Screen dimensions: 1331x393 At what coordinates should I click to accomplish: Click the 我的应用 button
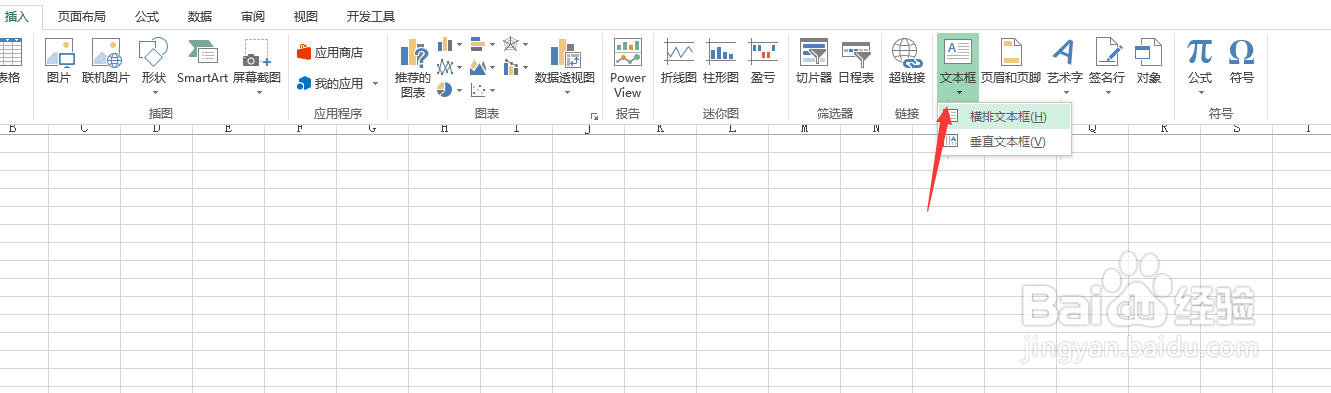point(330,84)
